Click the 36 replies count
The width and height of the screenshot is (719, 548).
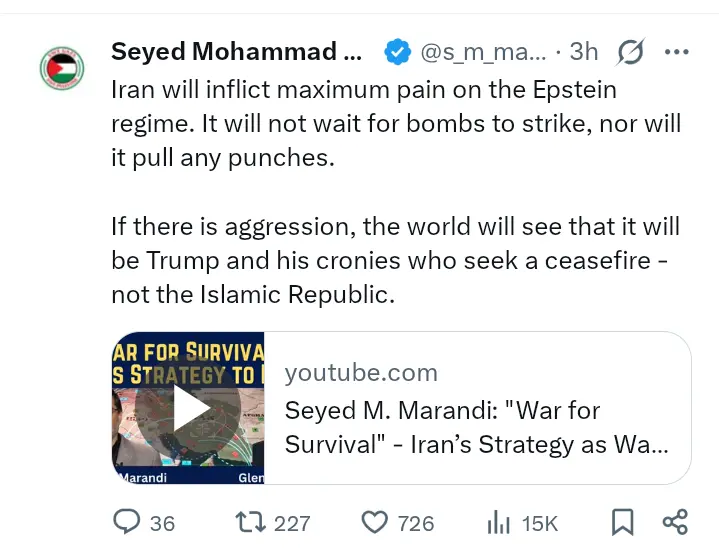[162, 523]
